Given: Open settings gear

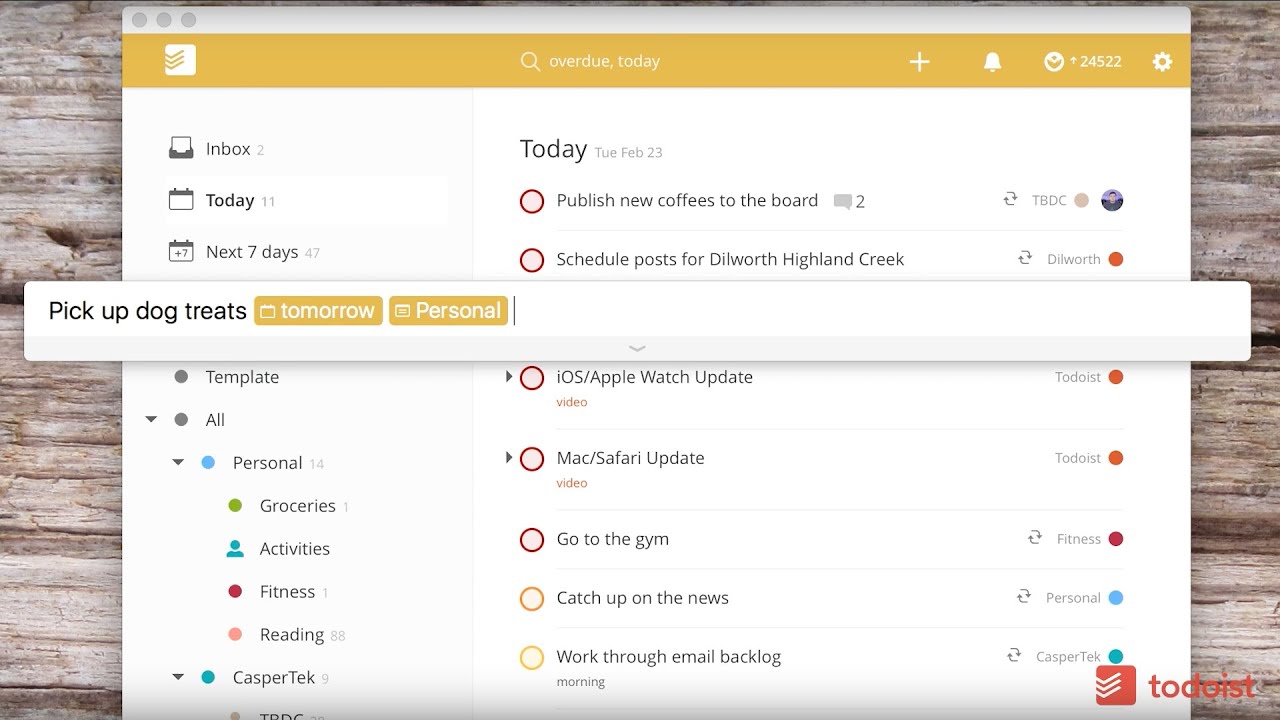Looking at the screenshot, I should coord(1162,62).
